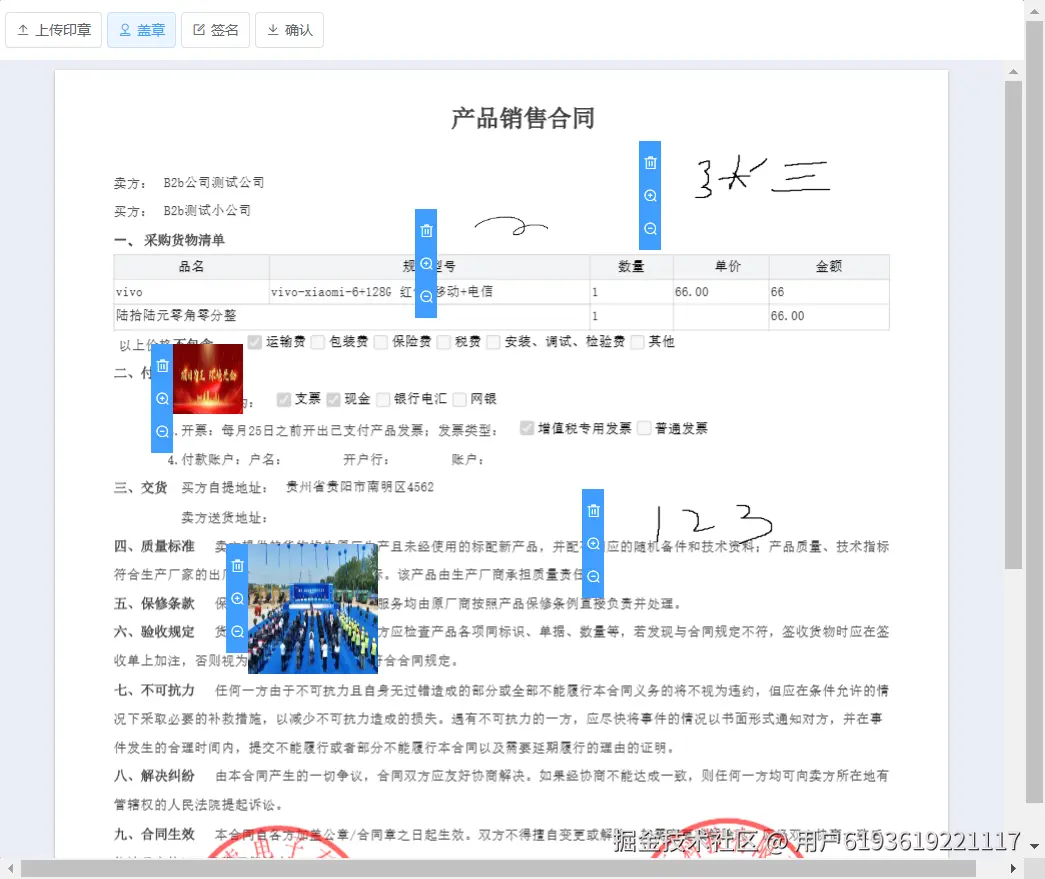Delete the squiggle signature near table header
The width and height of the screenshot is (1045, 879).
pyautogui.click(x=427, y=231)
